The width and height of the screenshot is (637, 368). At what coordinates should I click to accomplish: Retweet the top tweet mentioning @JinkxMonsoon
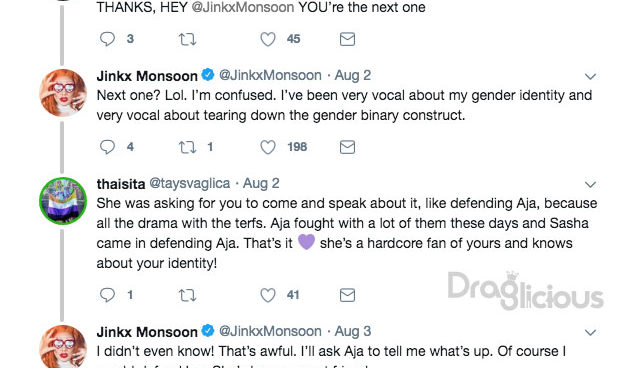(x=188, y=39)
